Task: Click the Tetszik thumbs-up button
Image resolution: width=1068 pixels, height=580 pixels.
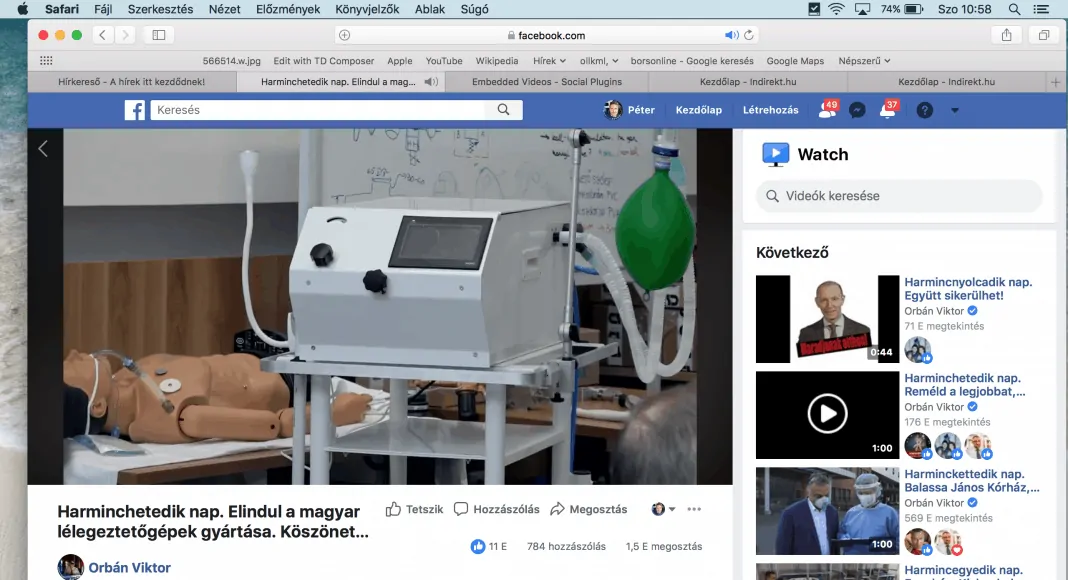Action: 414,509
